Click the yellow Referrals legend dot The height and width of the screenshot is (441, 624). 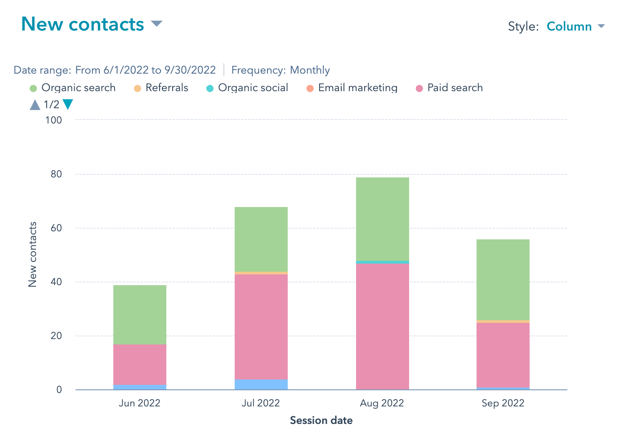click(137, 88)
